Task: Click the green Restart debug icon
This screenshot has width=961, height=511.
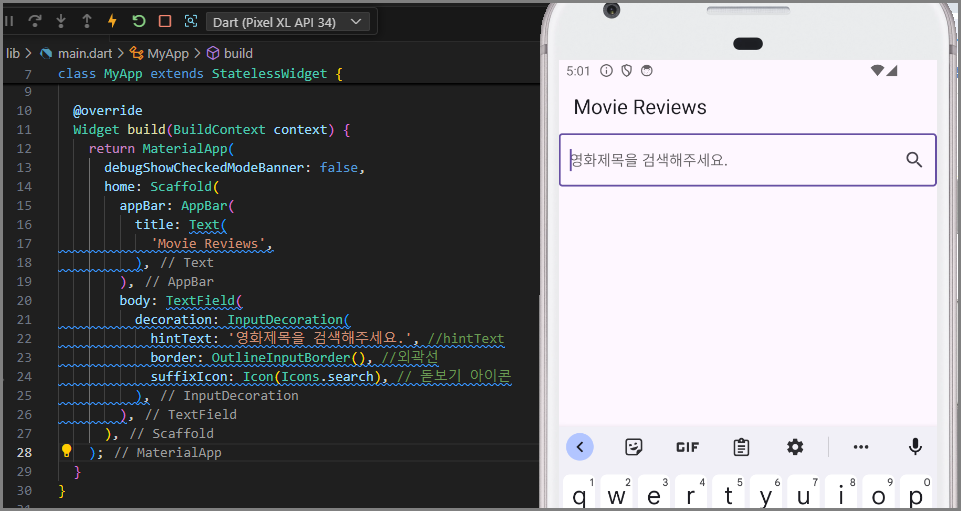Action: pos(139,21)
